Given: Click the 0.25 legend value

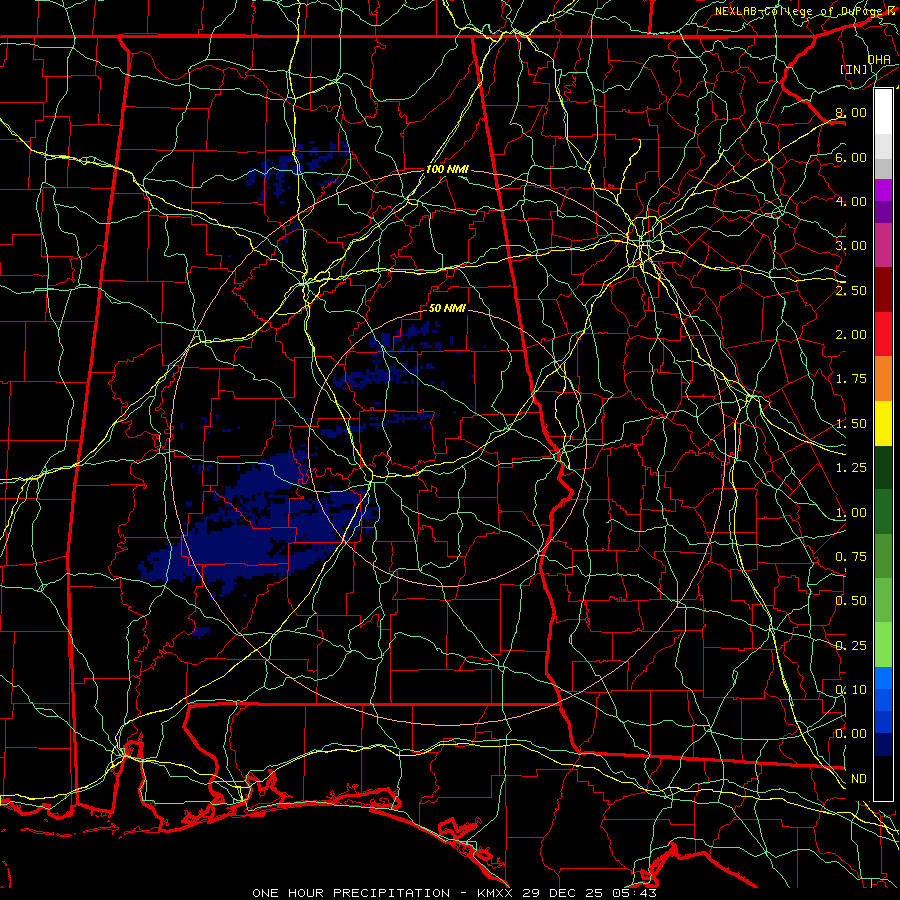Looking at the screenshot, I should click(851, 646).
